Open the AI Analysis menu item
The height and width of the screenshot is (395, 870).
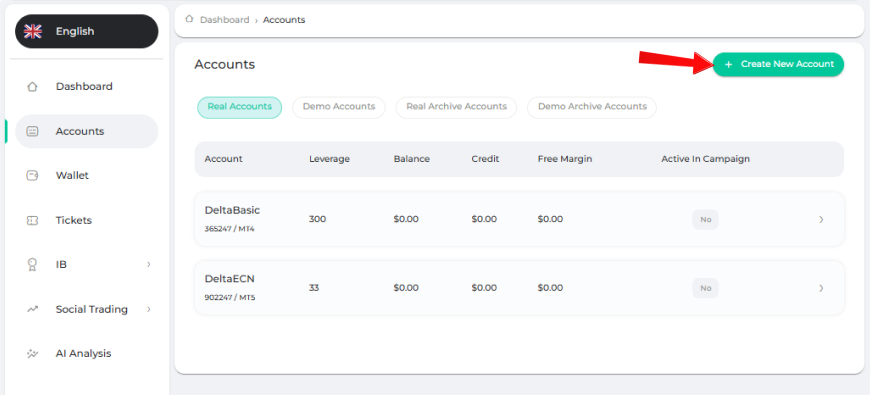point(87,353)
